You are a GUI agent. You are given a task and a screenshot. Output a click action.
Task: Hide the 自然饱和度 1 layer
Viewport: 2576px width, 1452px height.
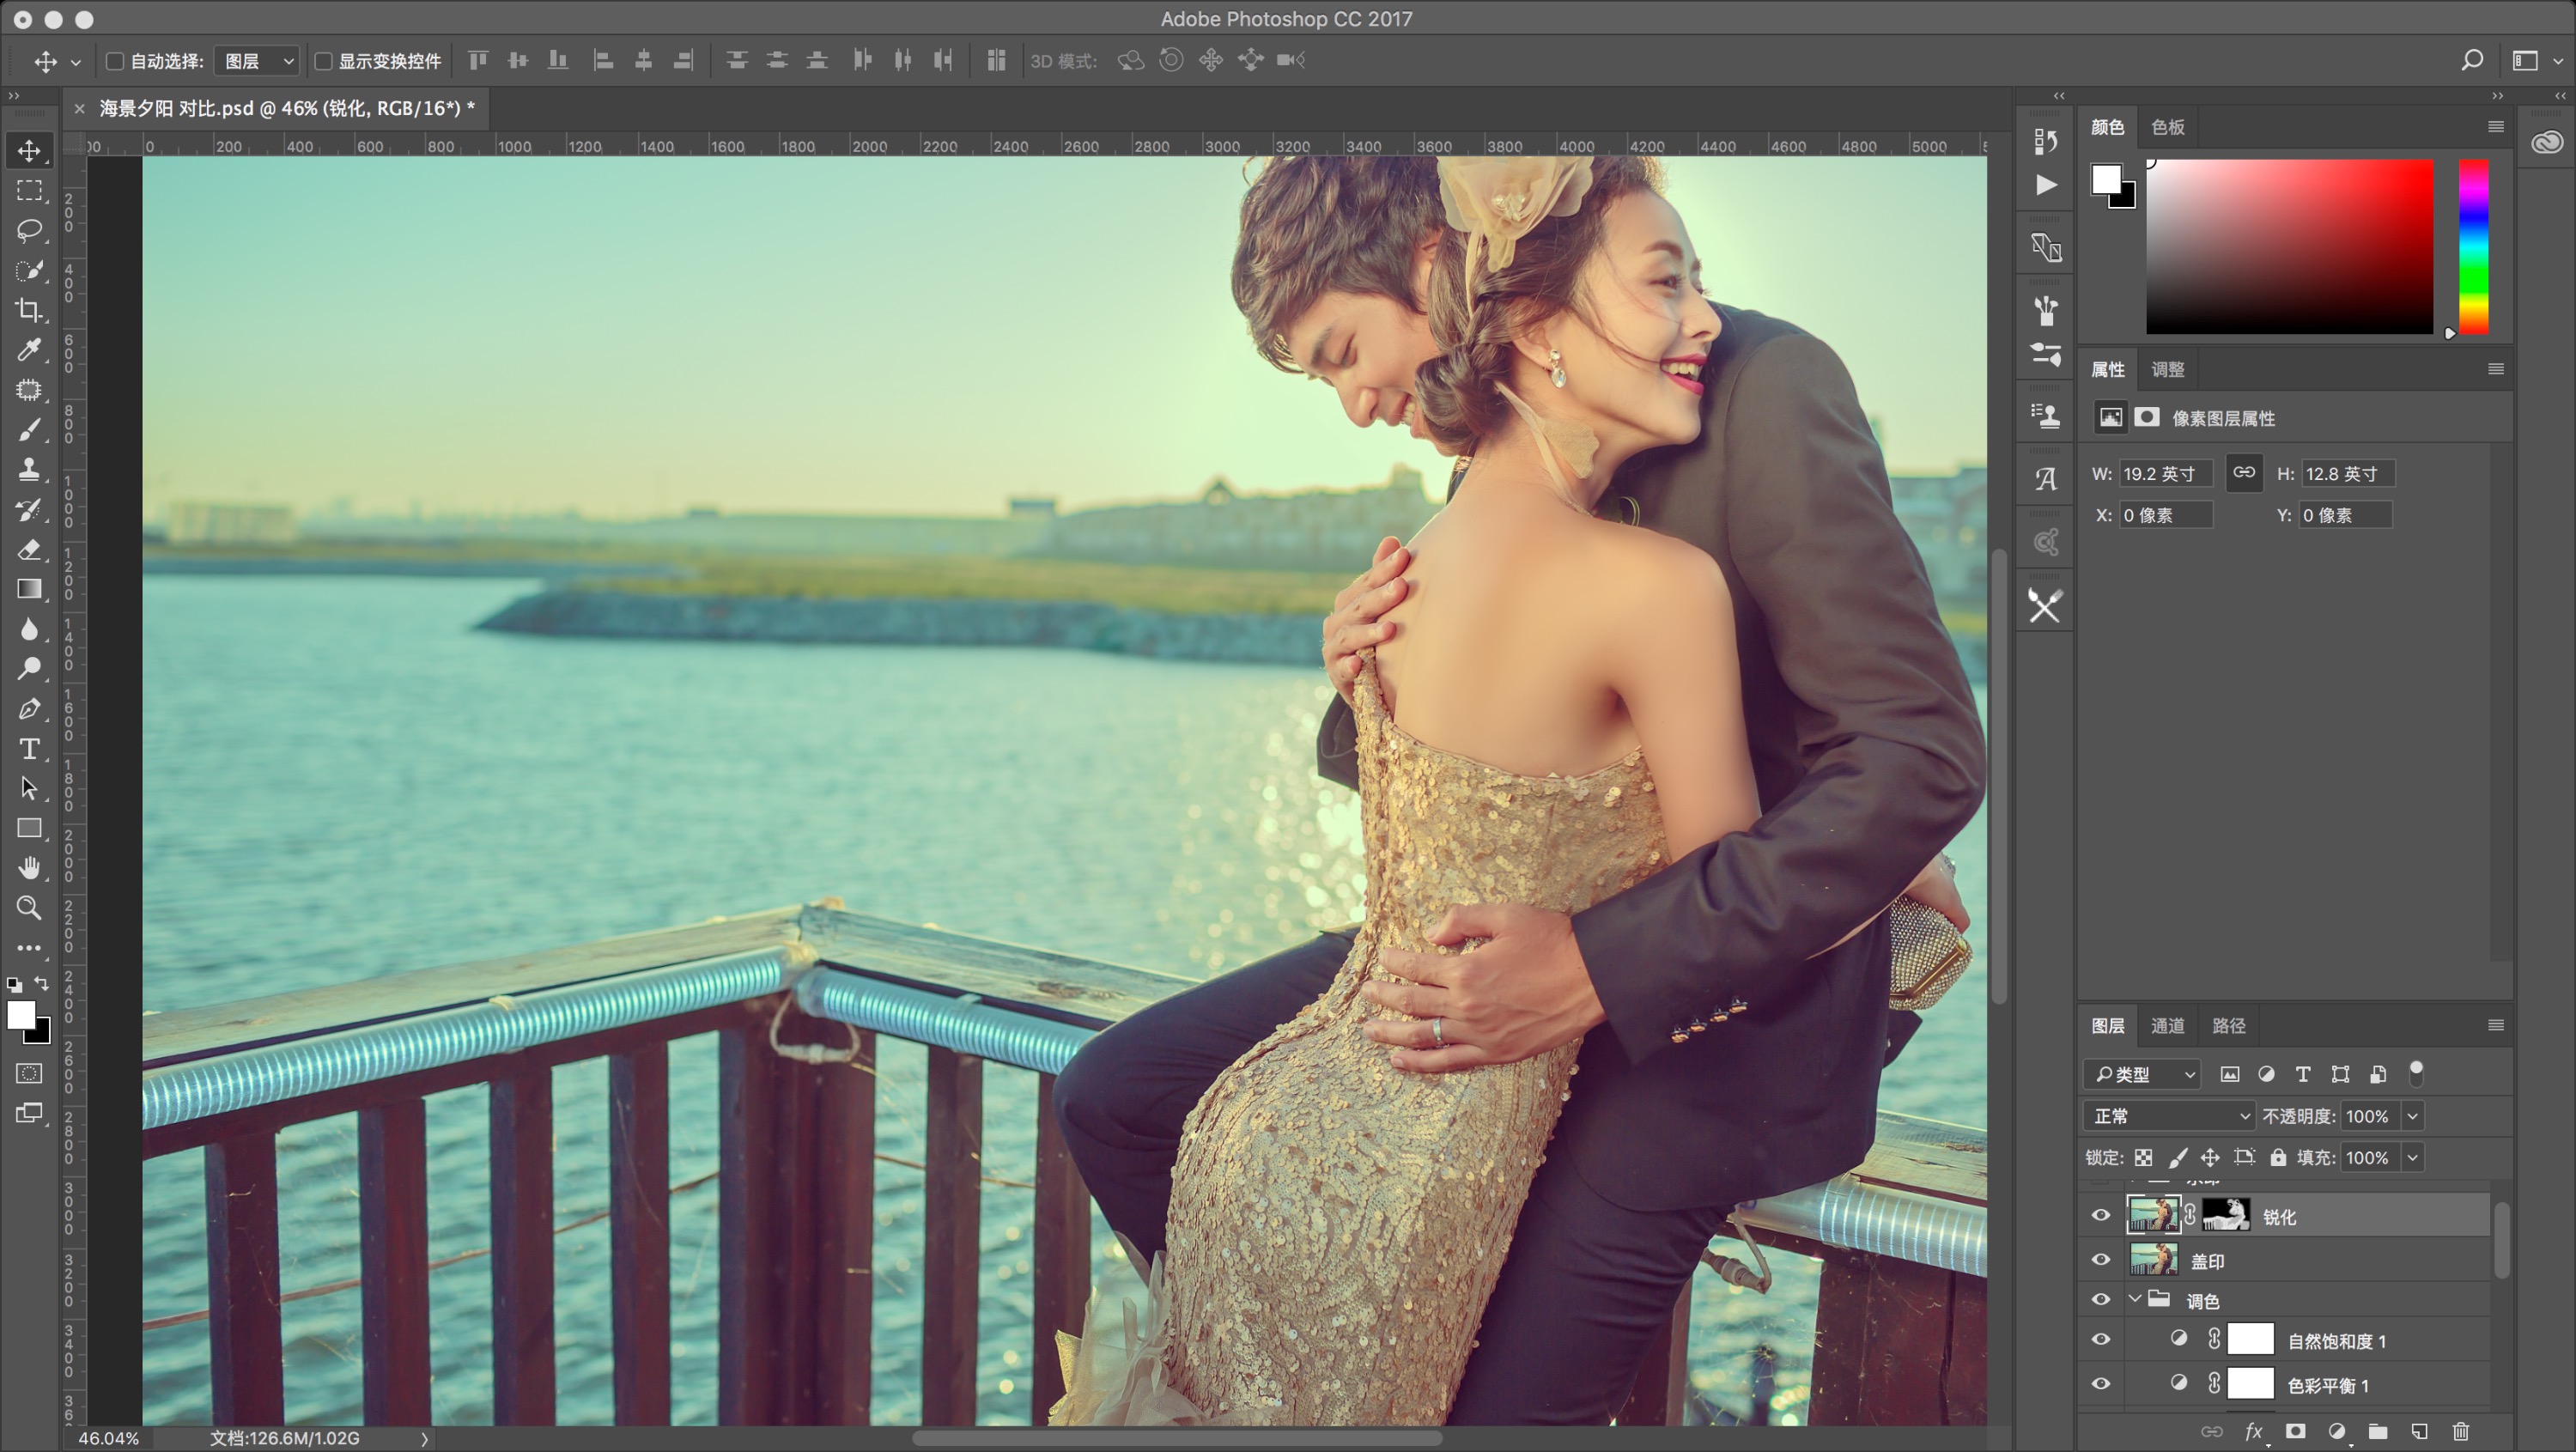point(2100,1340)
